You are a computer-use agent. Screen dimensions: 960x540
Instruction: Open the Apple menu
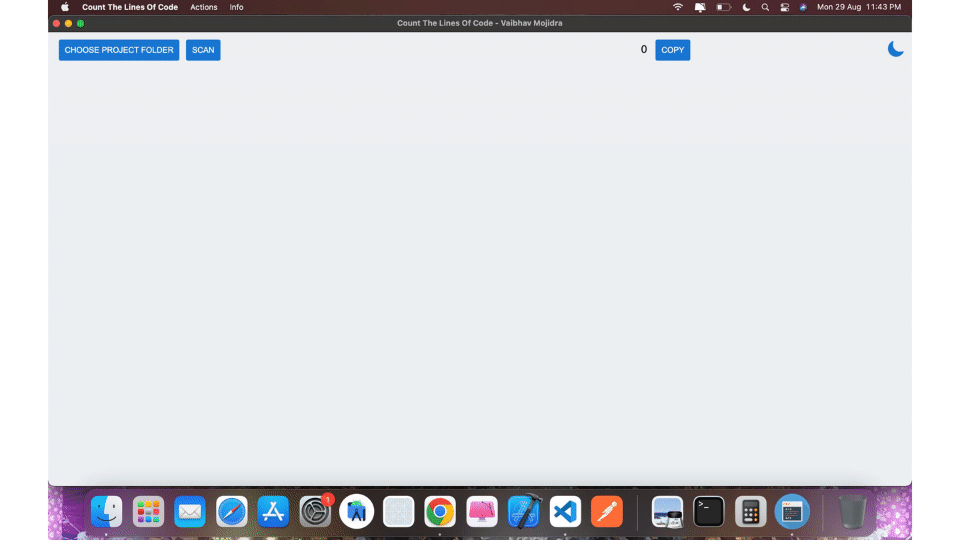(x=65, y=7)
